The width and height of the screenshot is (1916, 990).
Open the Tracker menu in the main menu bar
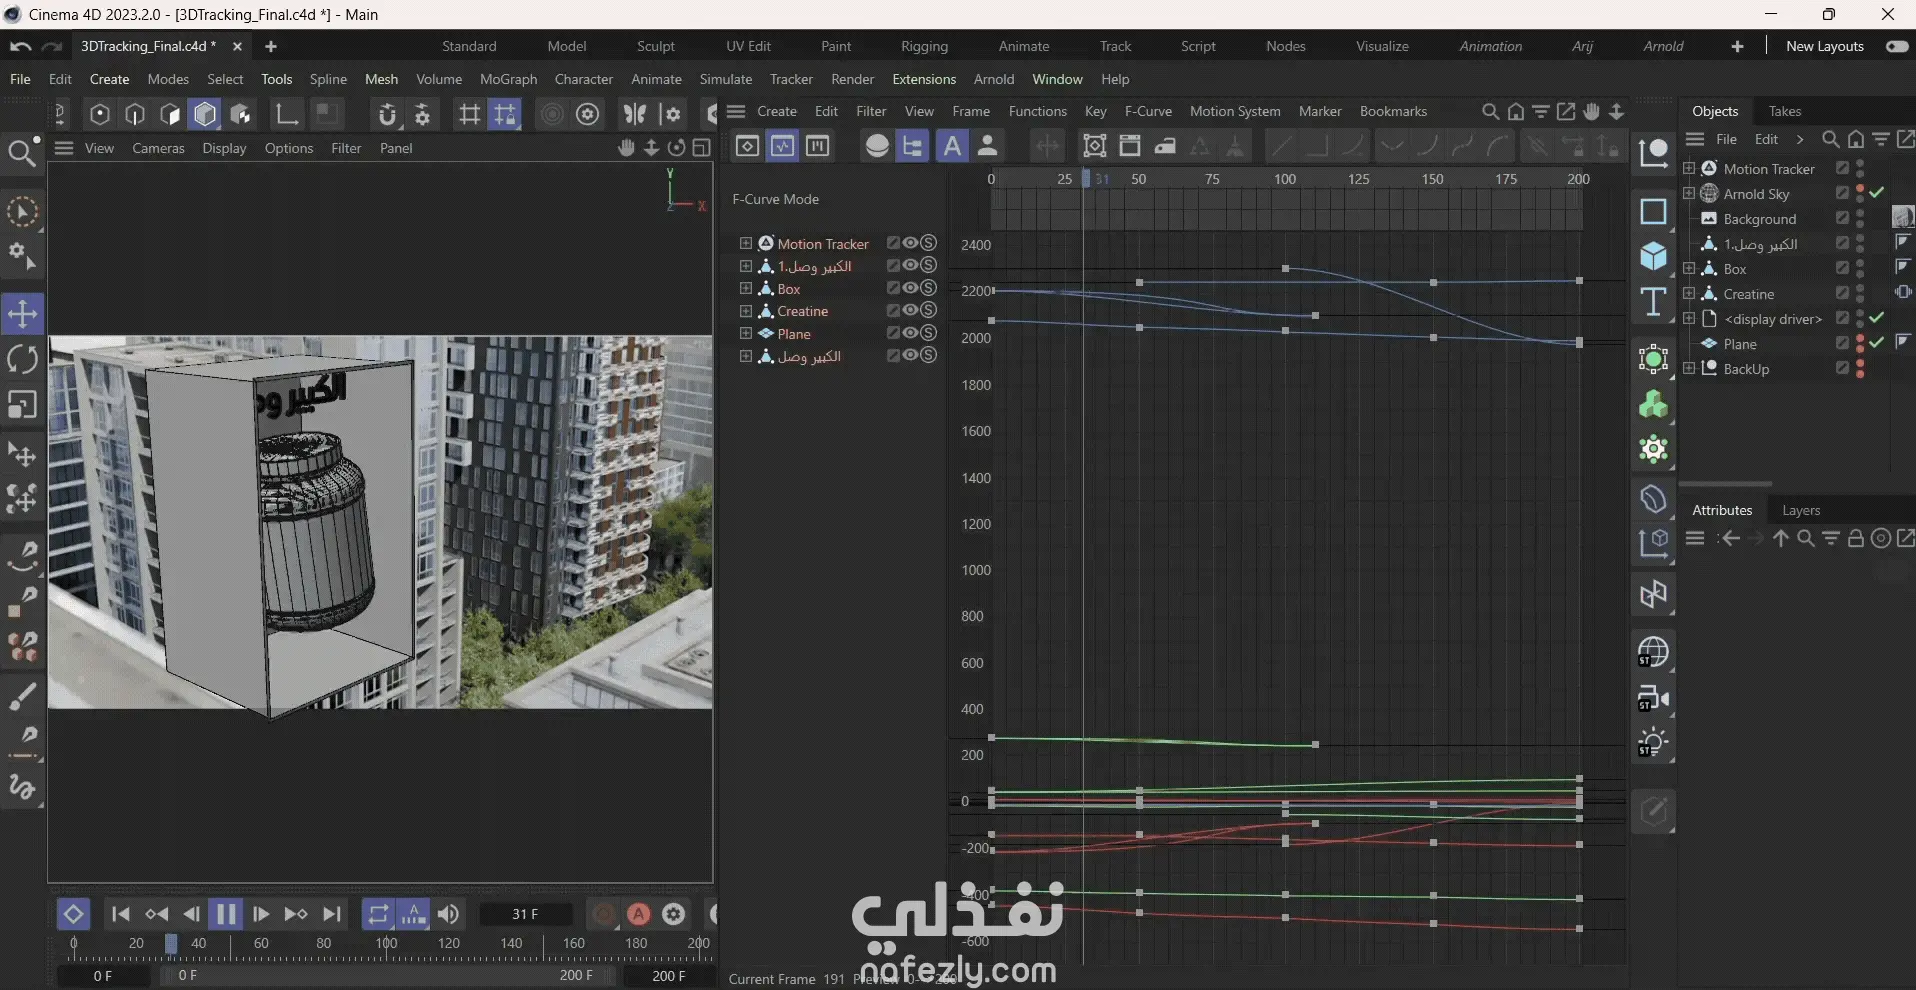(x=791, y=79)
